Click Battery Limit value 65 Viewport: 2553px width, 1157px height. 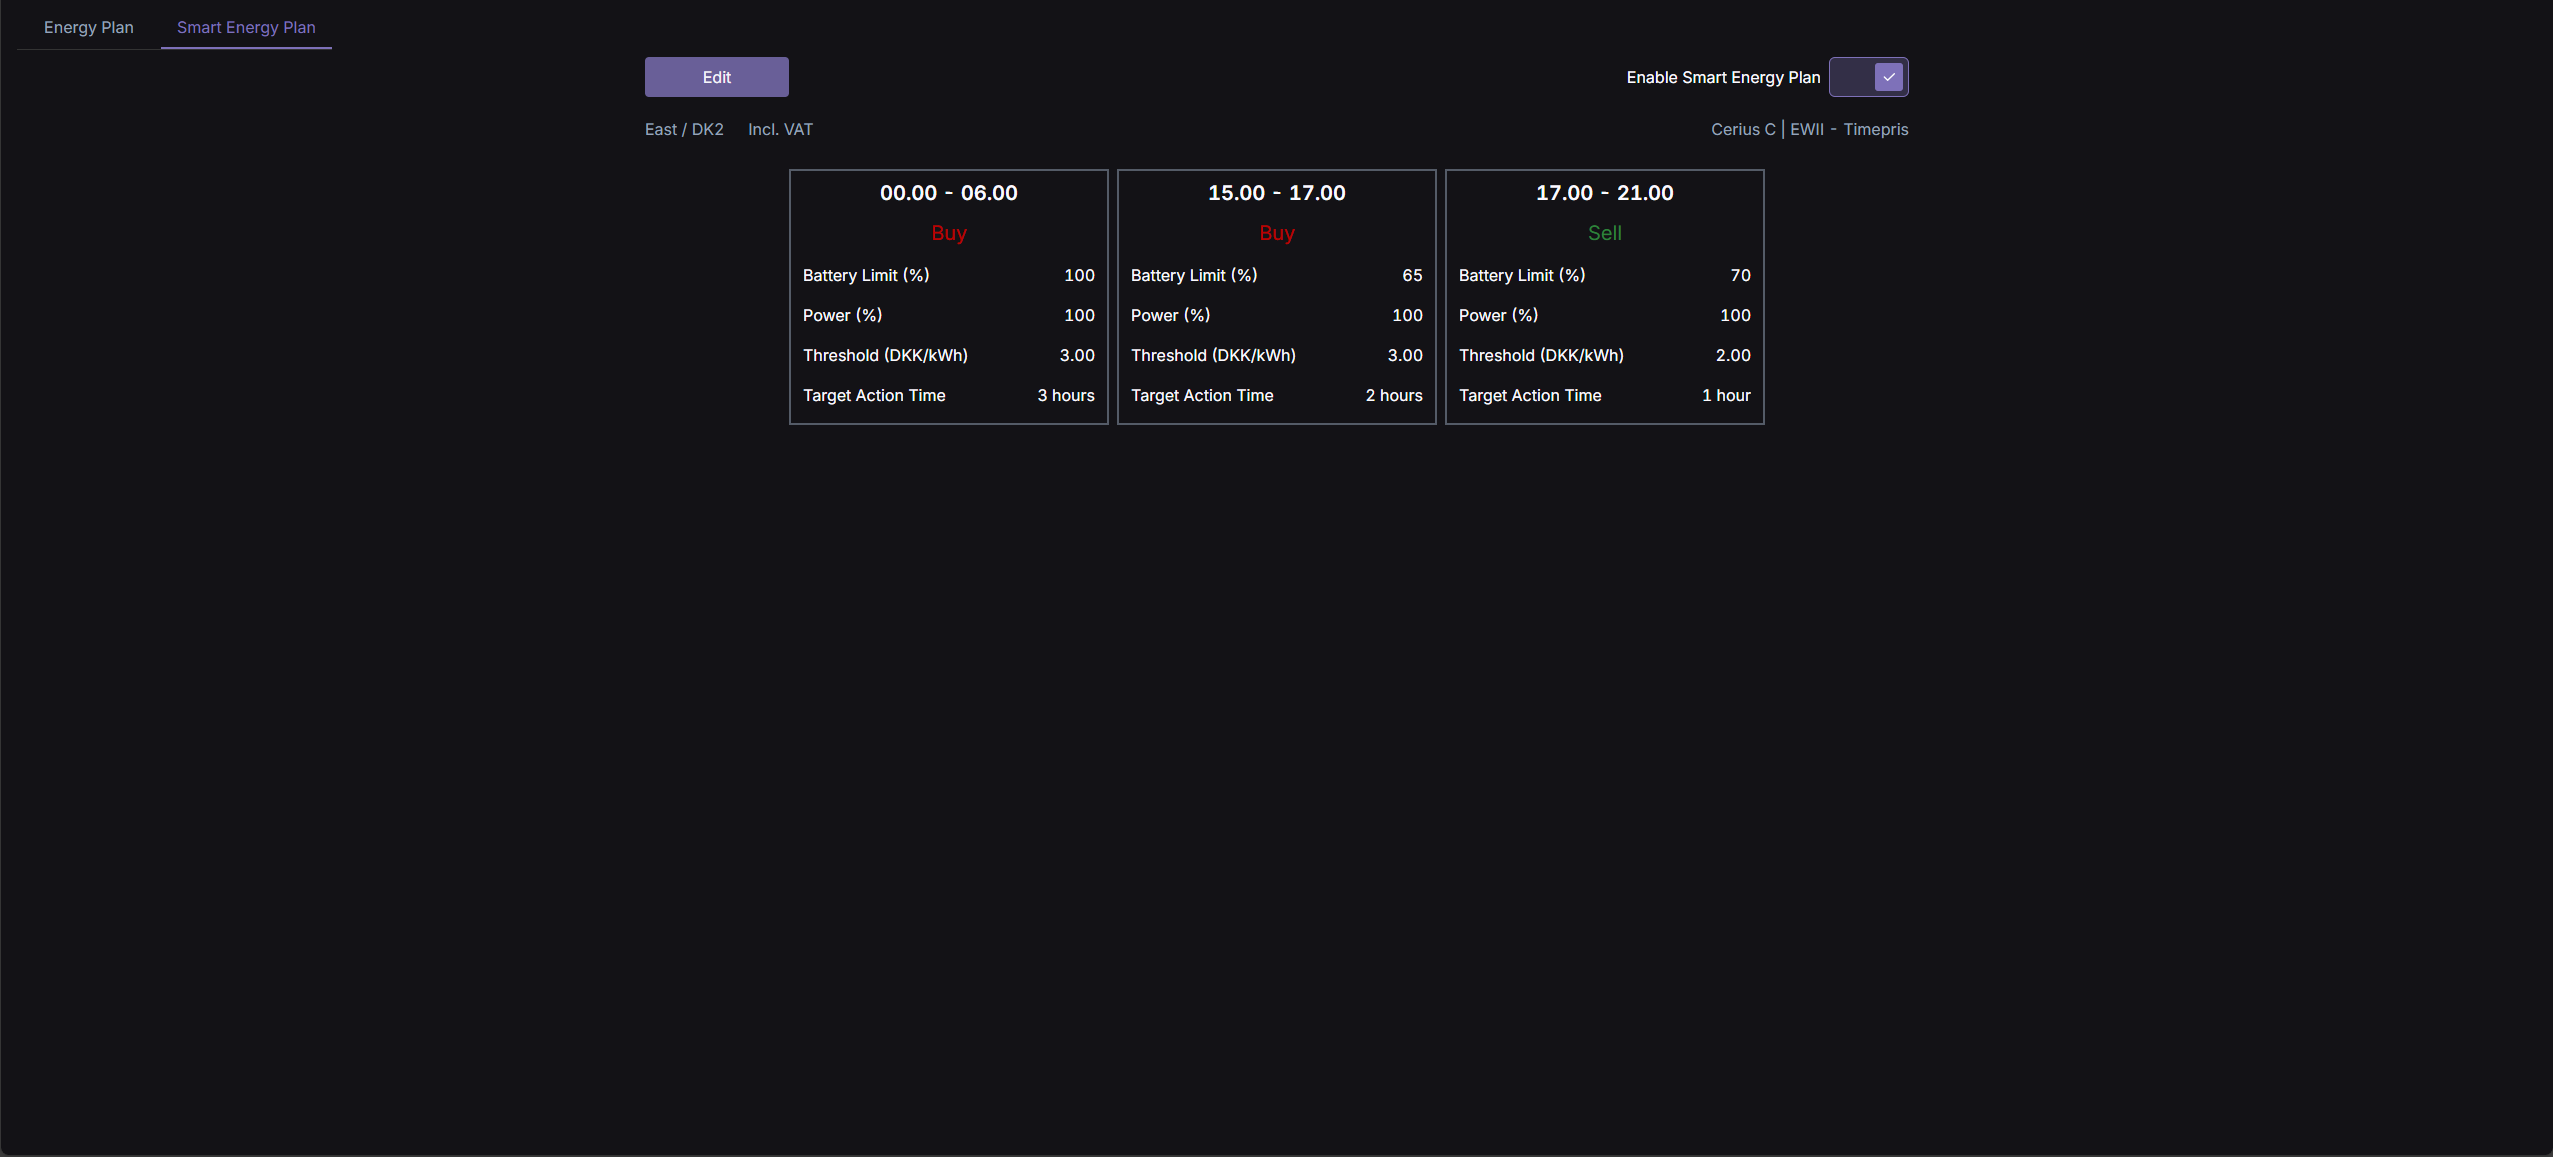coord(1411,275)
